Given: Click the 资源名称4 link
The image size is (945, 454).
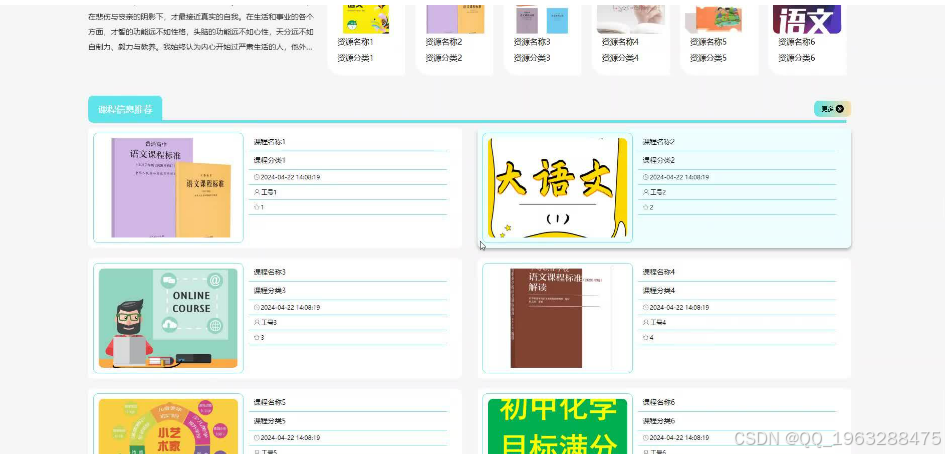Looking at the screenshot, I should [620, 42].
